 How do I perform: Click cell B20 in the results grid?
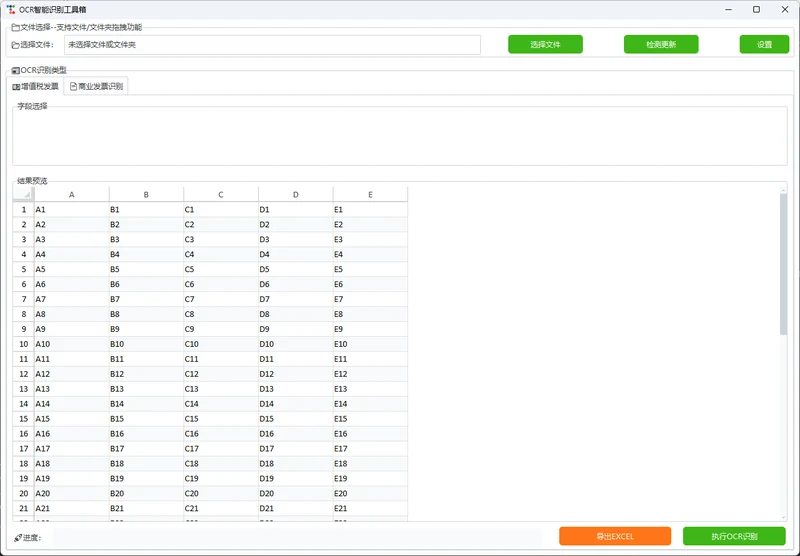coord(146,493)
